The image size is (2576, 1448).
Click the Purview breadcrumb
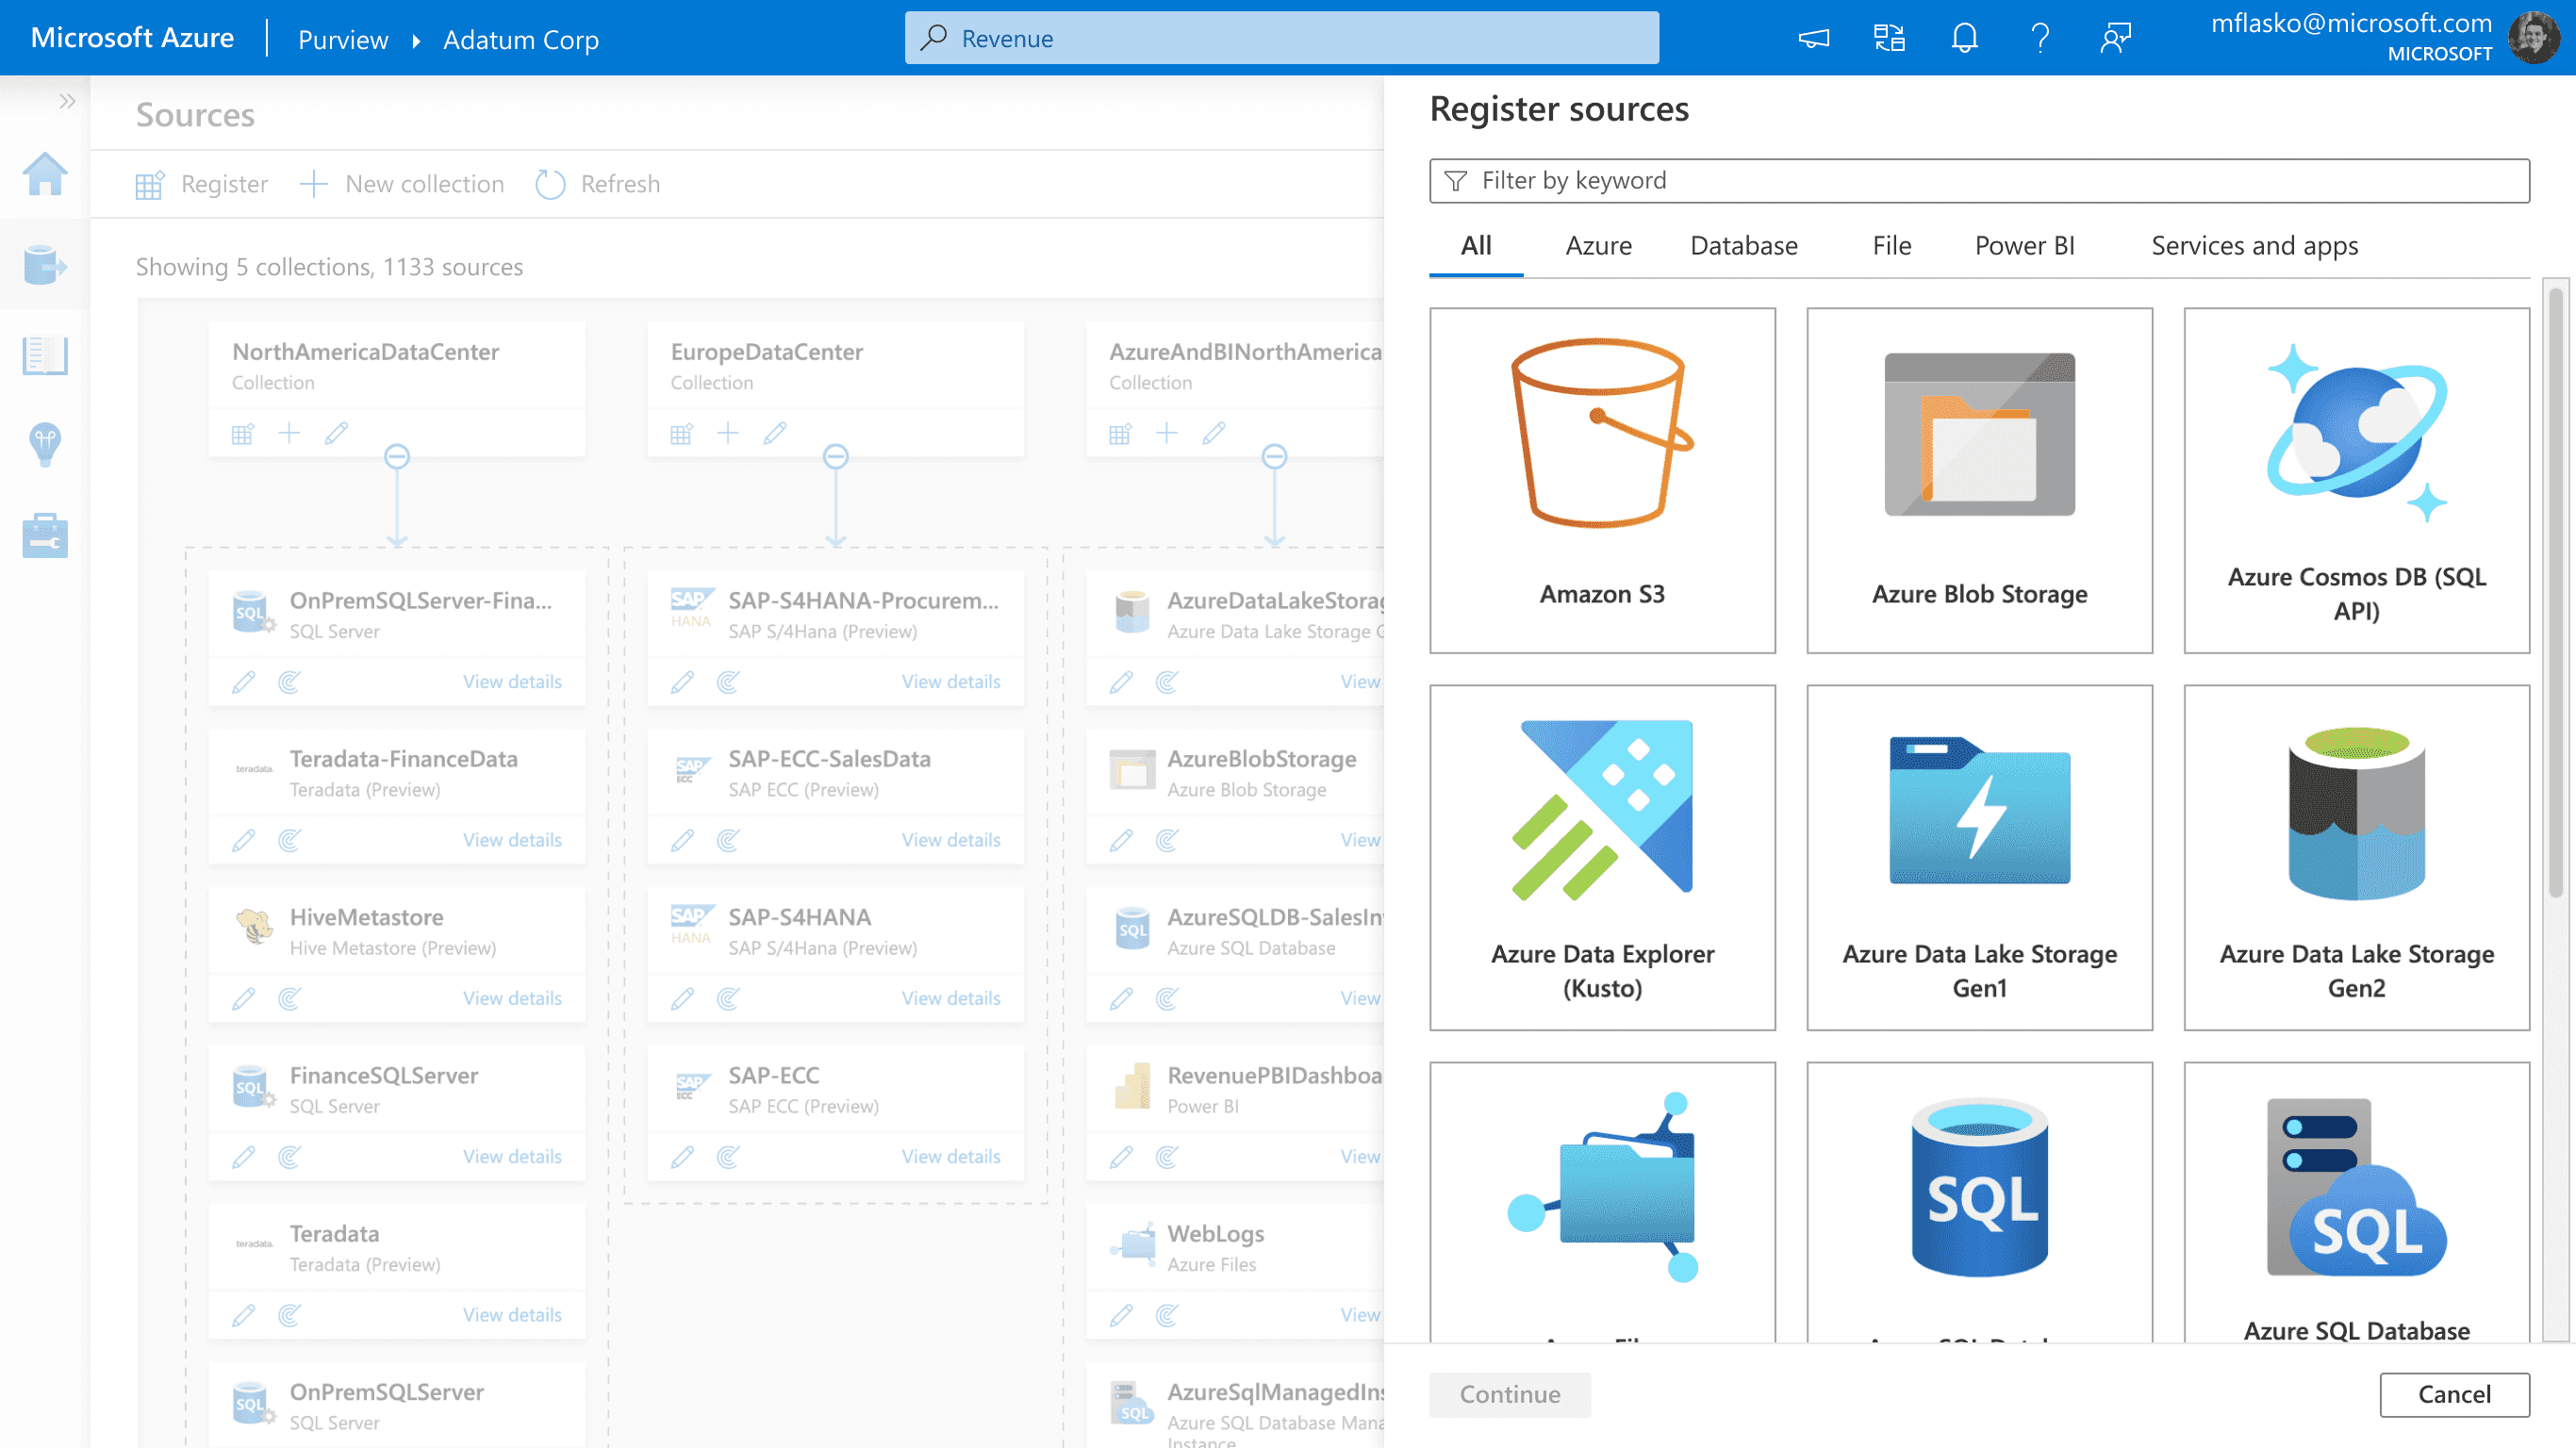(x=342, y=39)
